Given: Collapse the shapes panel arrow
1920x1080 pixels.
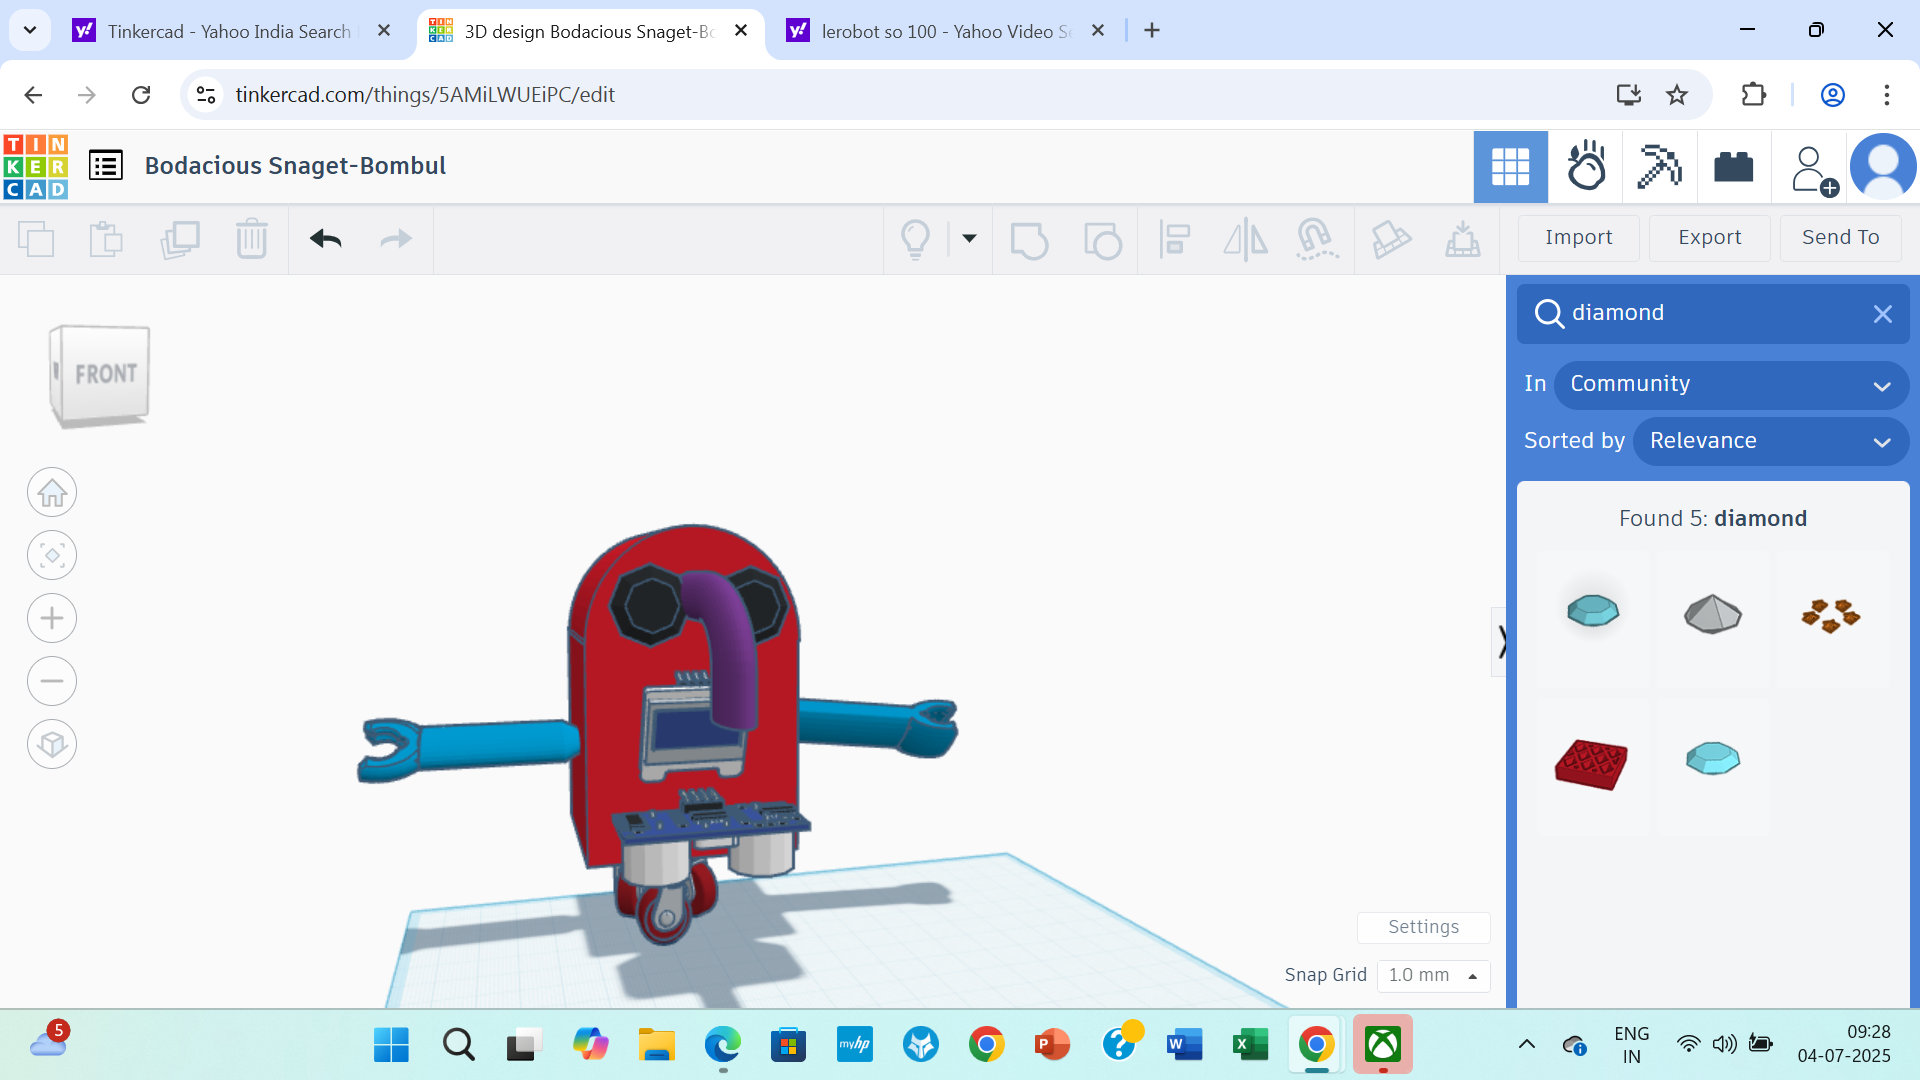Looking at the screenshot, I should 1500,641.
